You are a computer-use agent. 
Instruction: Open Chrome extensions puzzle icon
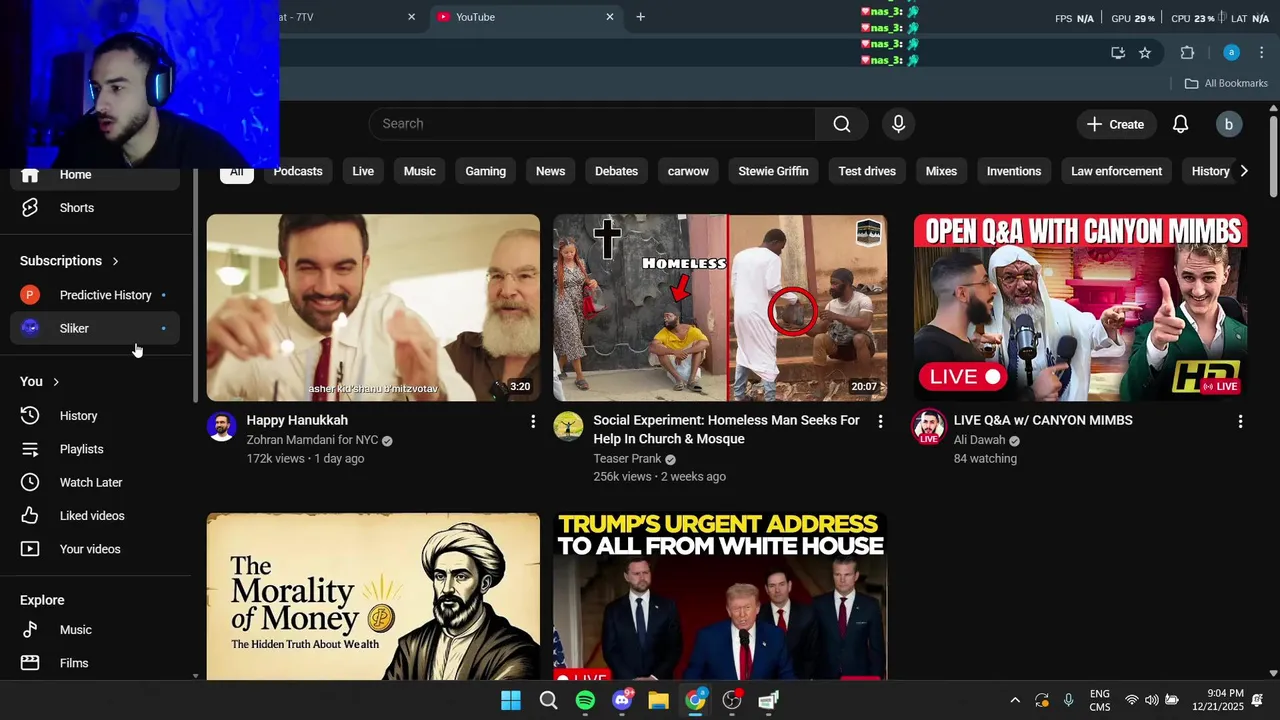[x=1187, y=53]
